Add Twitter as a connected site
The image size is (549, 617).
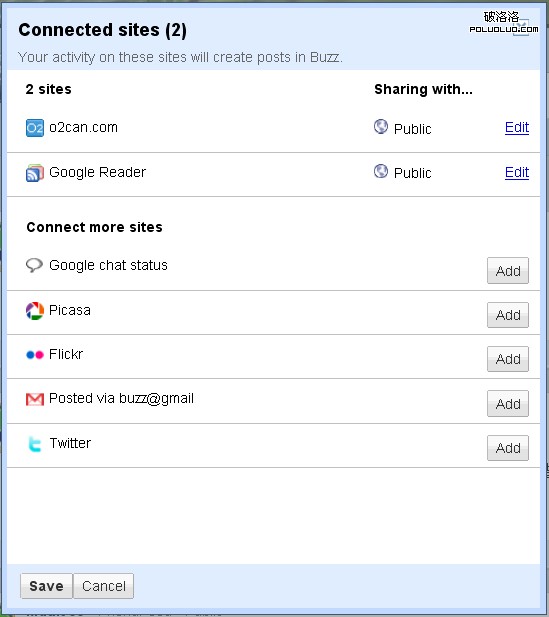point(508,448)
